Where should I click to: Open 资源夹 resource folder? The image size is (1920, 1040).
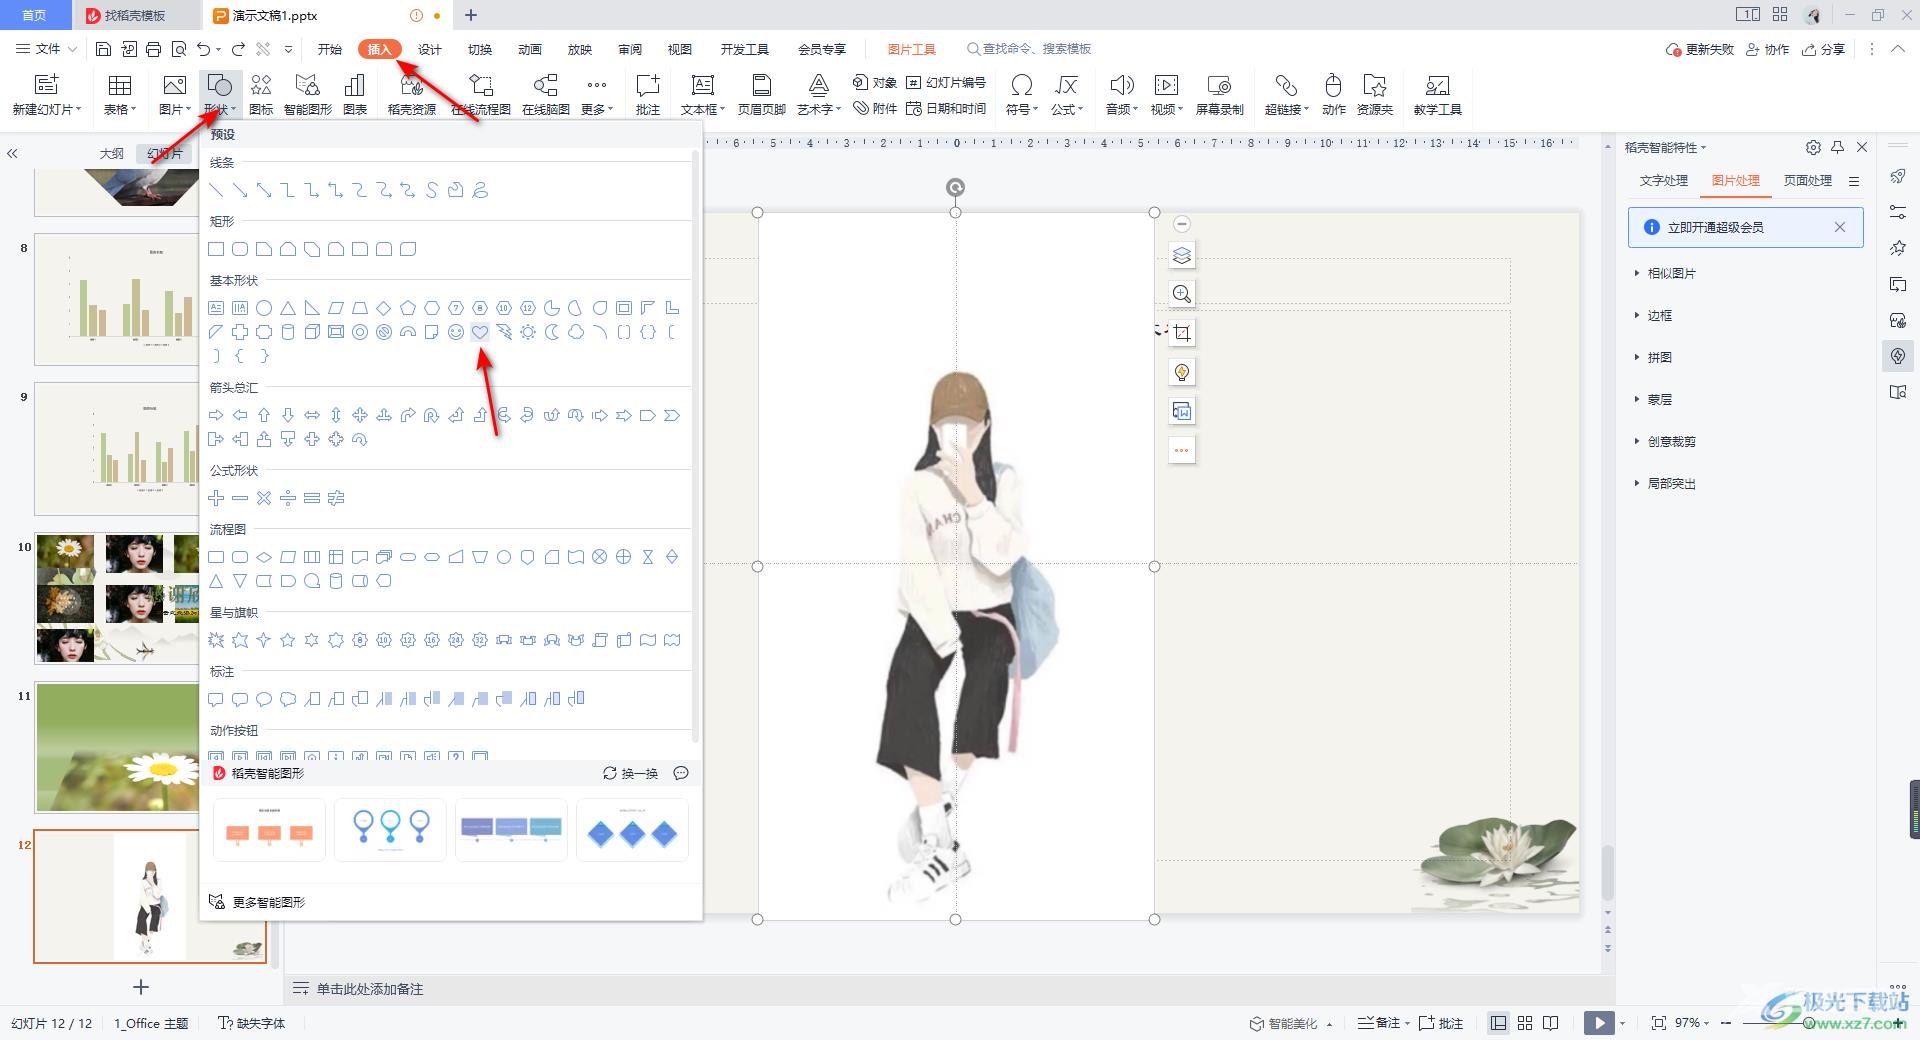tap(1375, 95)
